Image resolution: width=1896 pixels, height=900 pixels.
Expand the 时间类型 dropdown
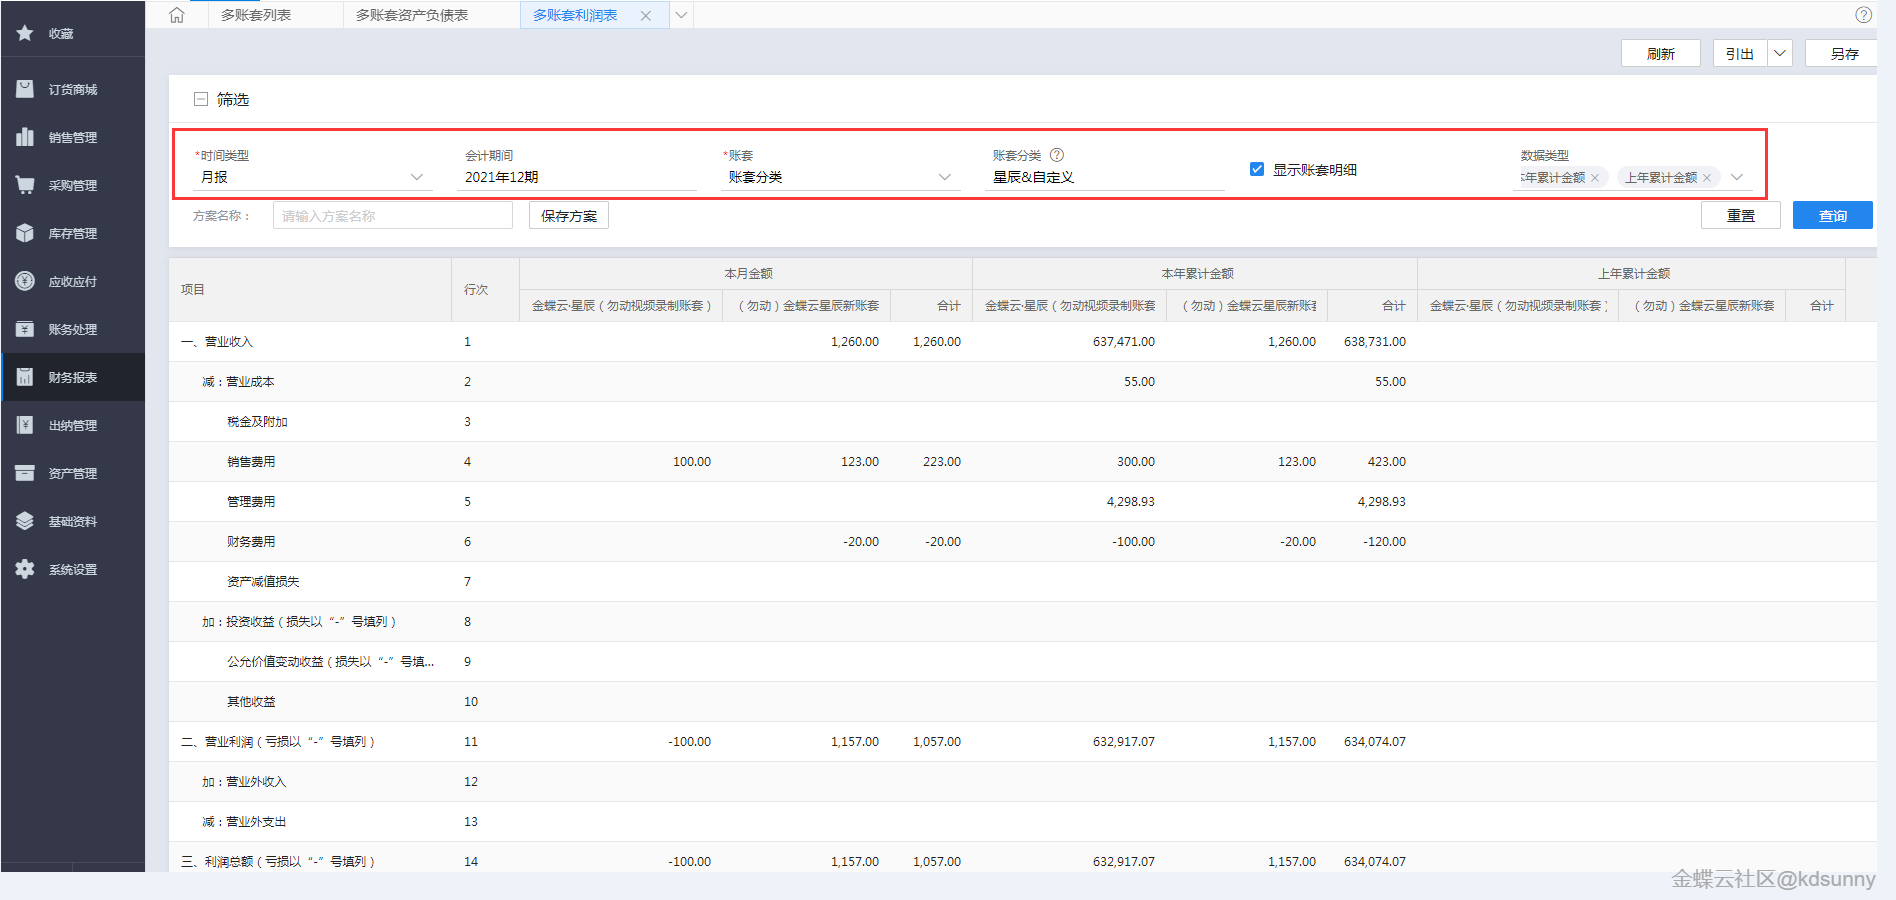416,177
